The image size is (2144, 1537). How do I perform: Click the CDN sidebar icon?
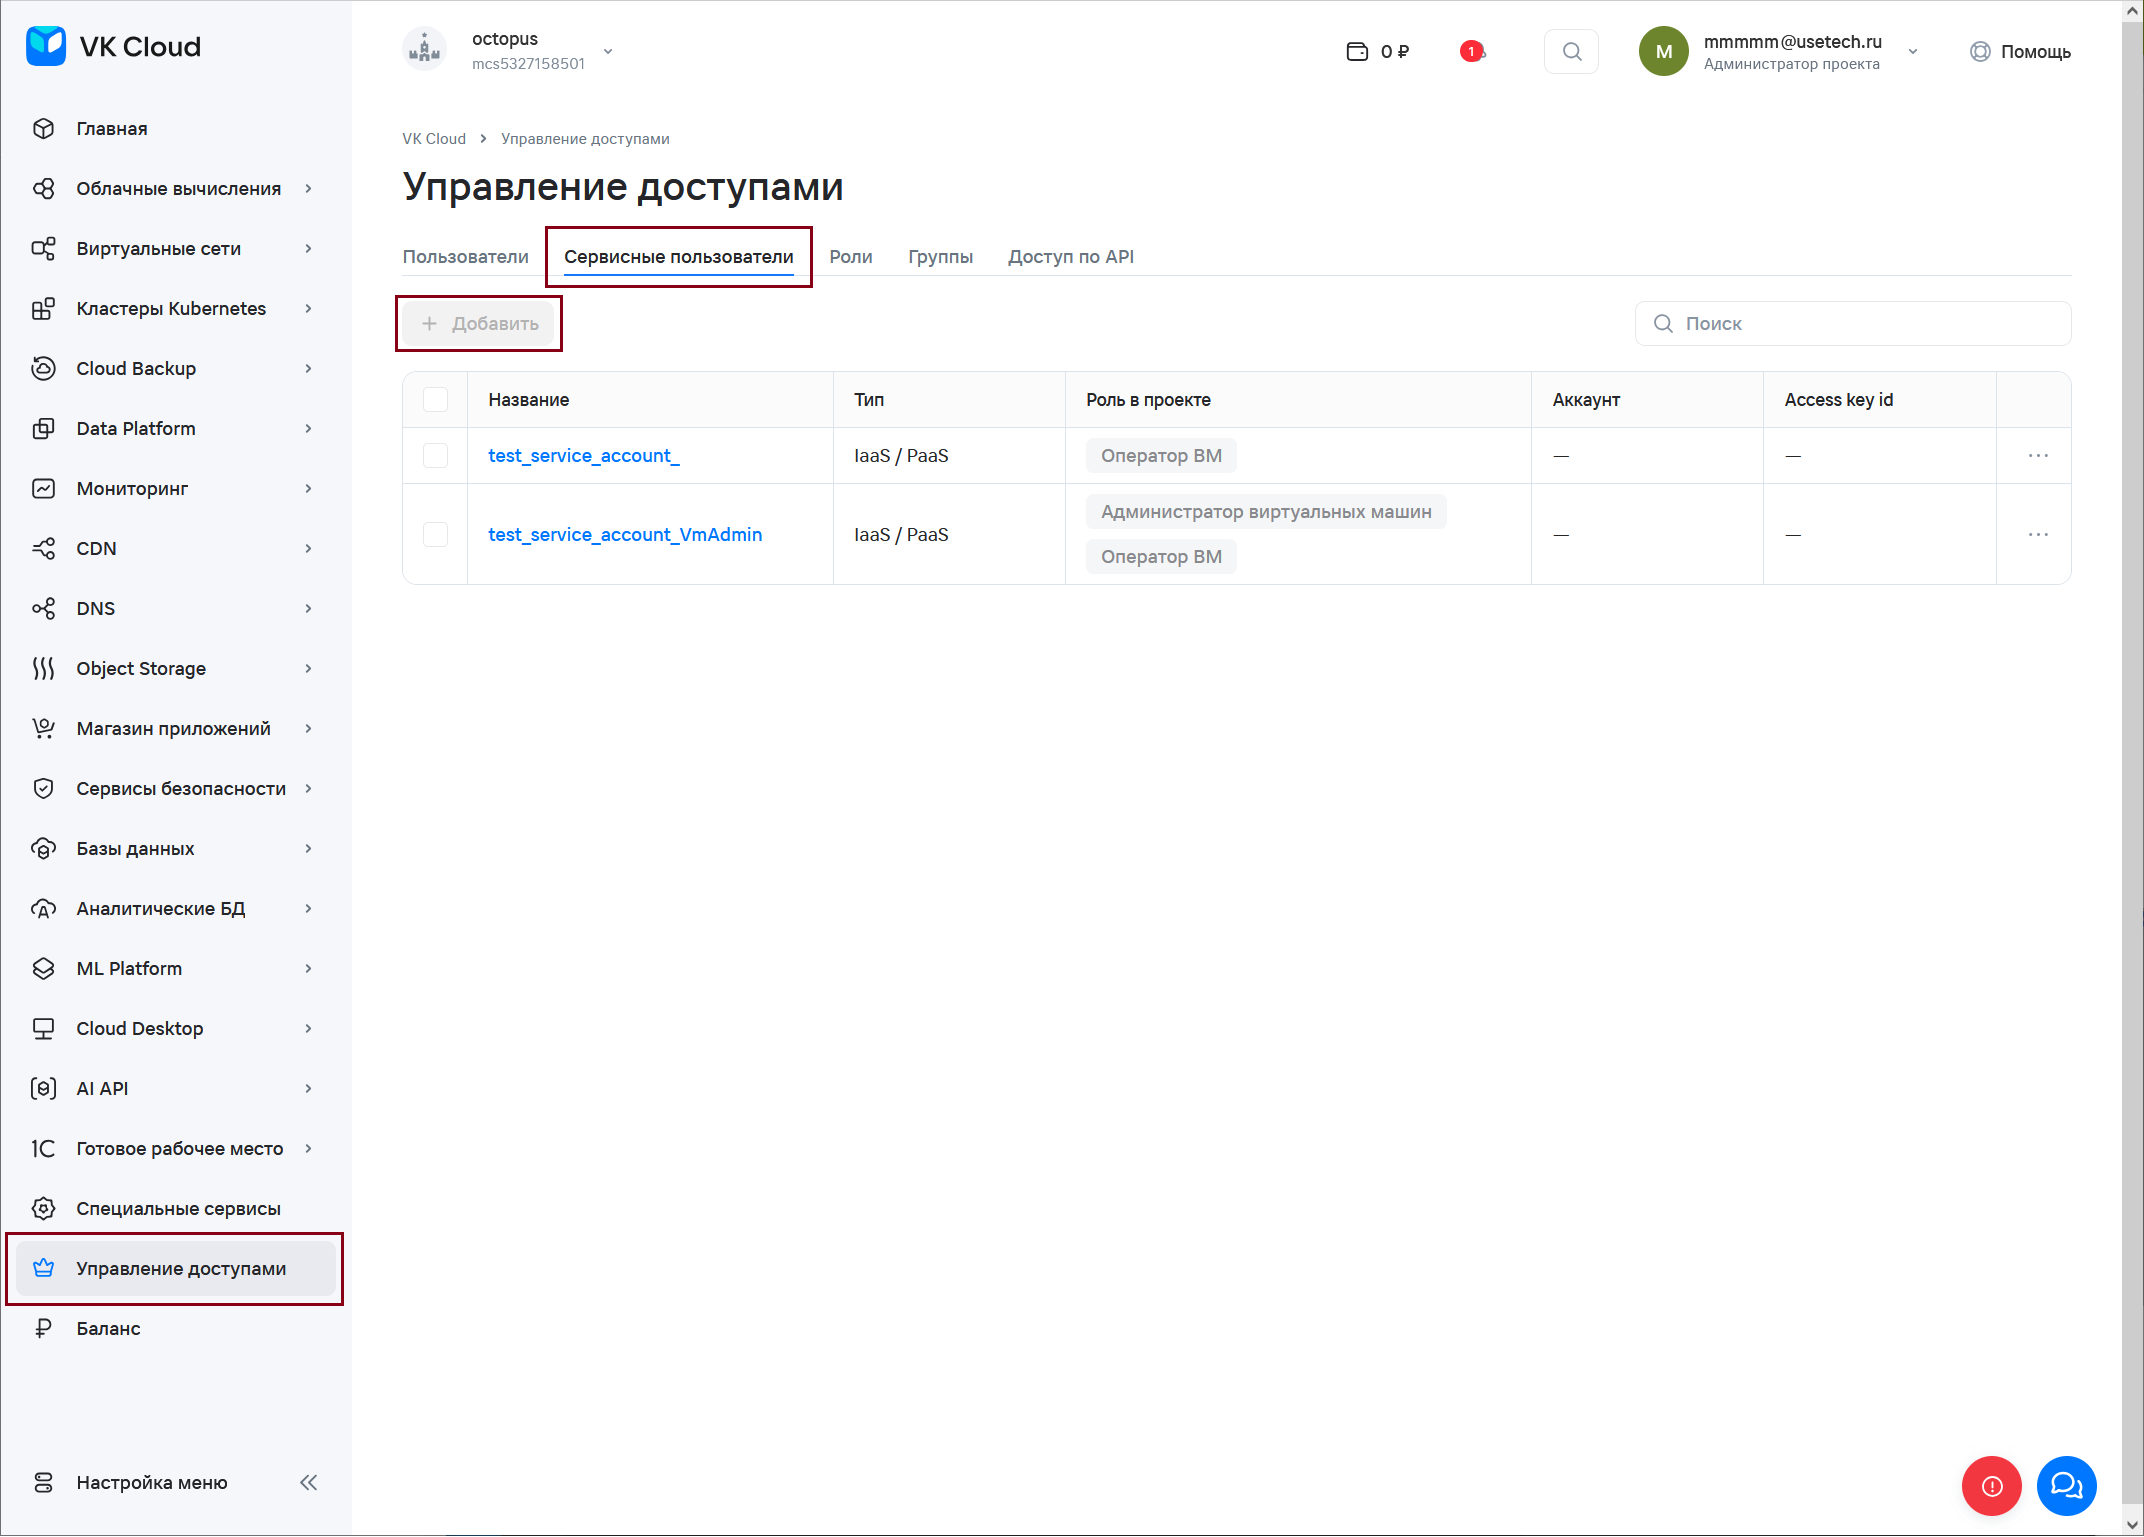click(x=43, y=549)
